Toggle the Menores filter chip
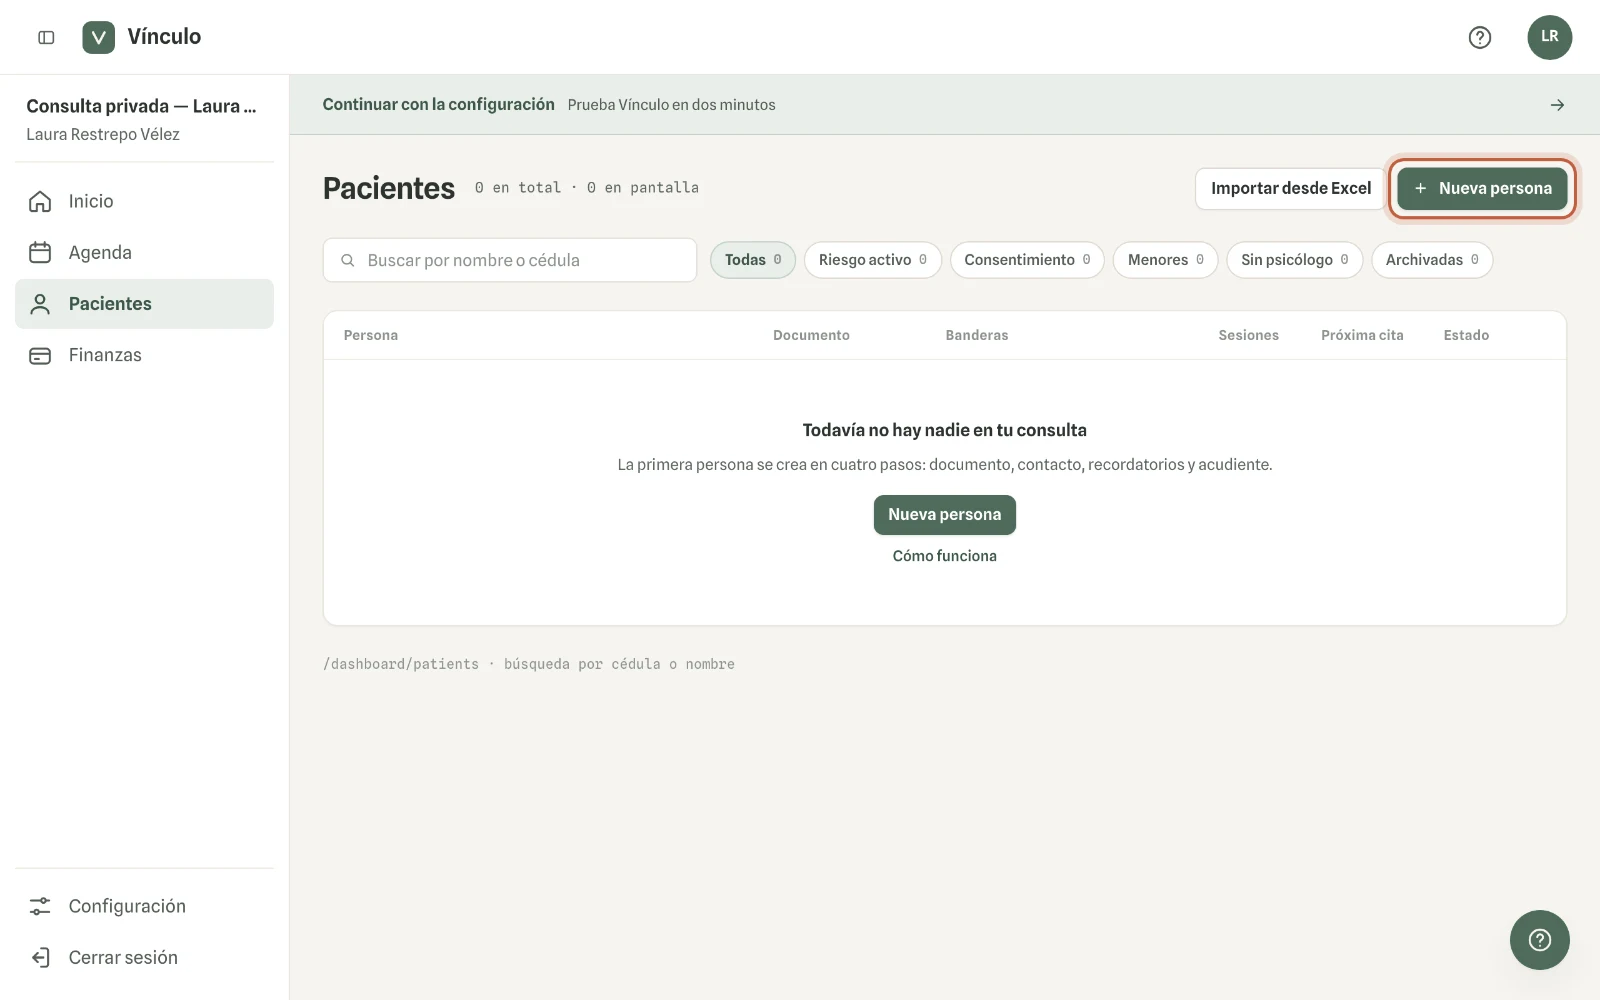The image size is (1600, 1000). point(1166,260)
